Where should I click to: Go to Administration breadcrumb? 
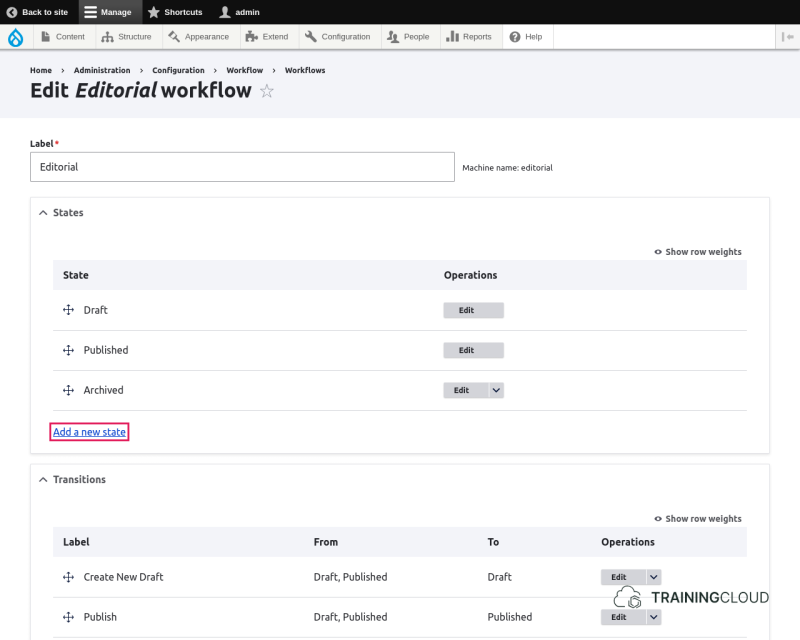click(102, 70)
